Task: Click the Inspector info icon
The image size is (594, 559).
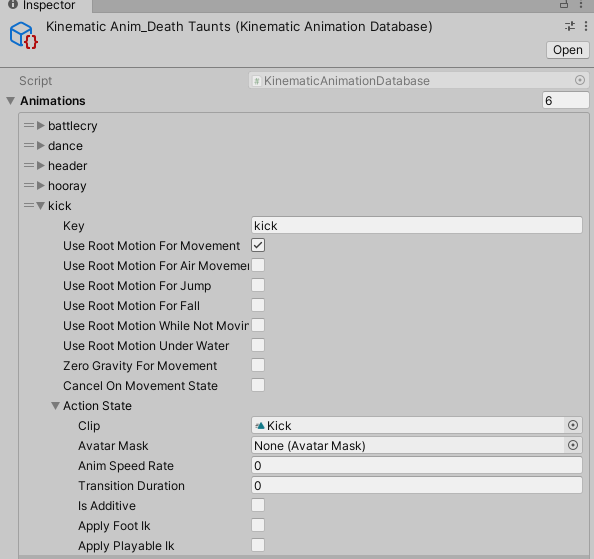Action: click(13, 4)
